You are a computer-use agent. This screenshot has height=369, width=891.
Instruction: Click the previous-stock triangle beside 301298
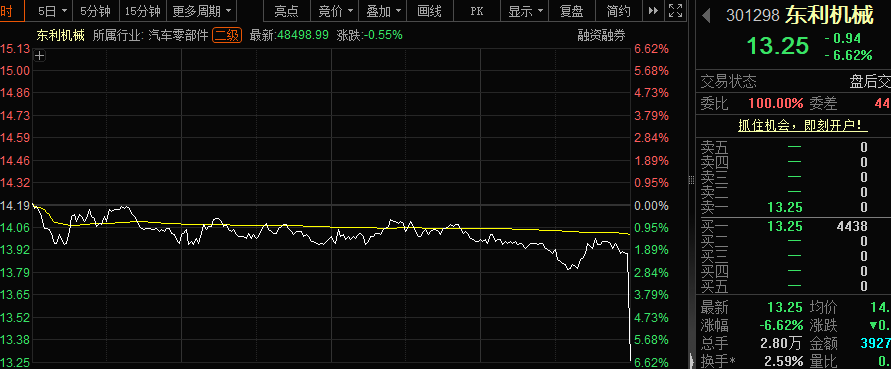click(706, 16)
